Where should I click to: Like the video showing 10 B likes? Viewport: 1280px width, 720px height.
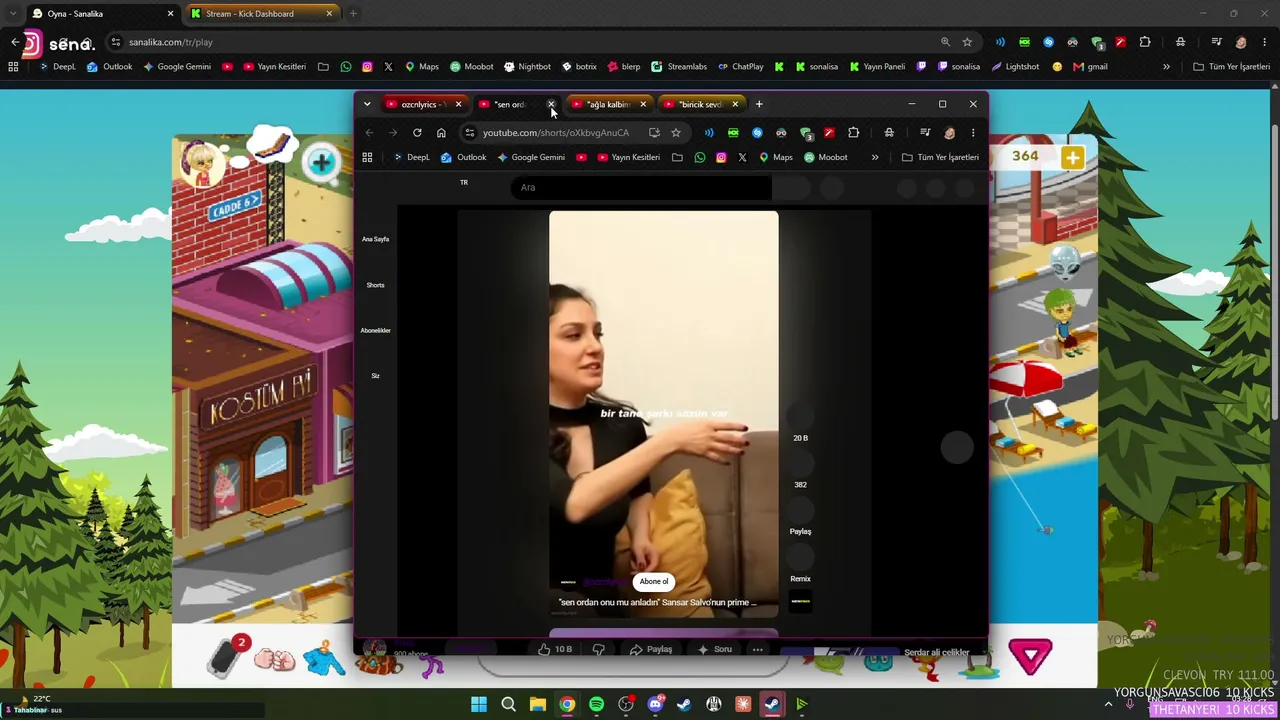coord(555,649)
